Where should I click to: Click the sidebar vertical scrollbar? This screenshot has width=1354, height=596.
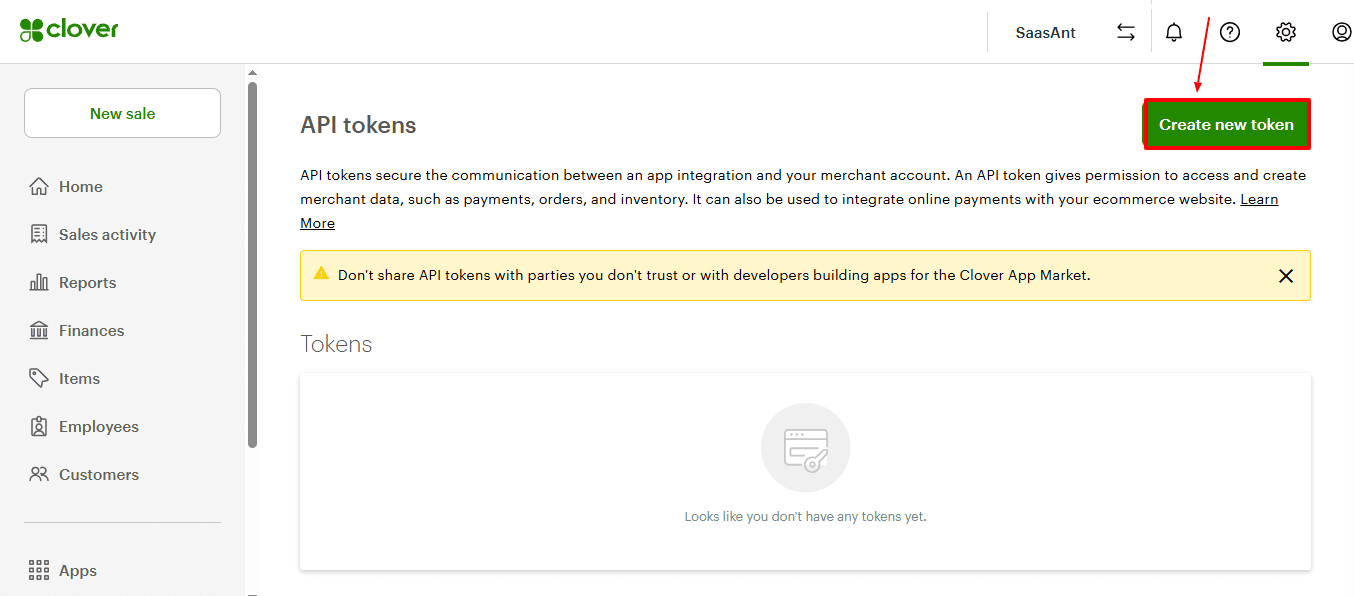[x=252, y=265]
